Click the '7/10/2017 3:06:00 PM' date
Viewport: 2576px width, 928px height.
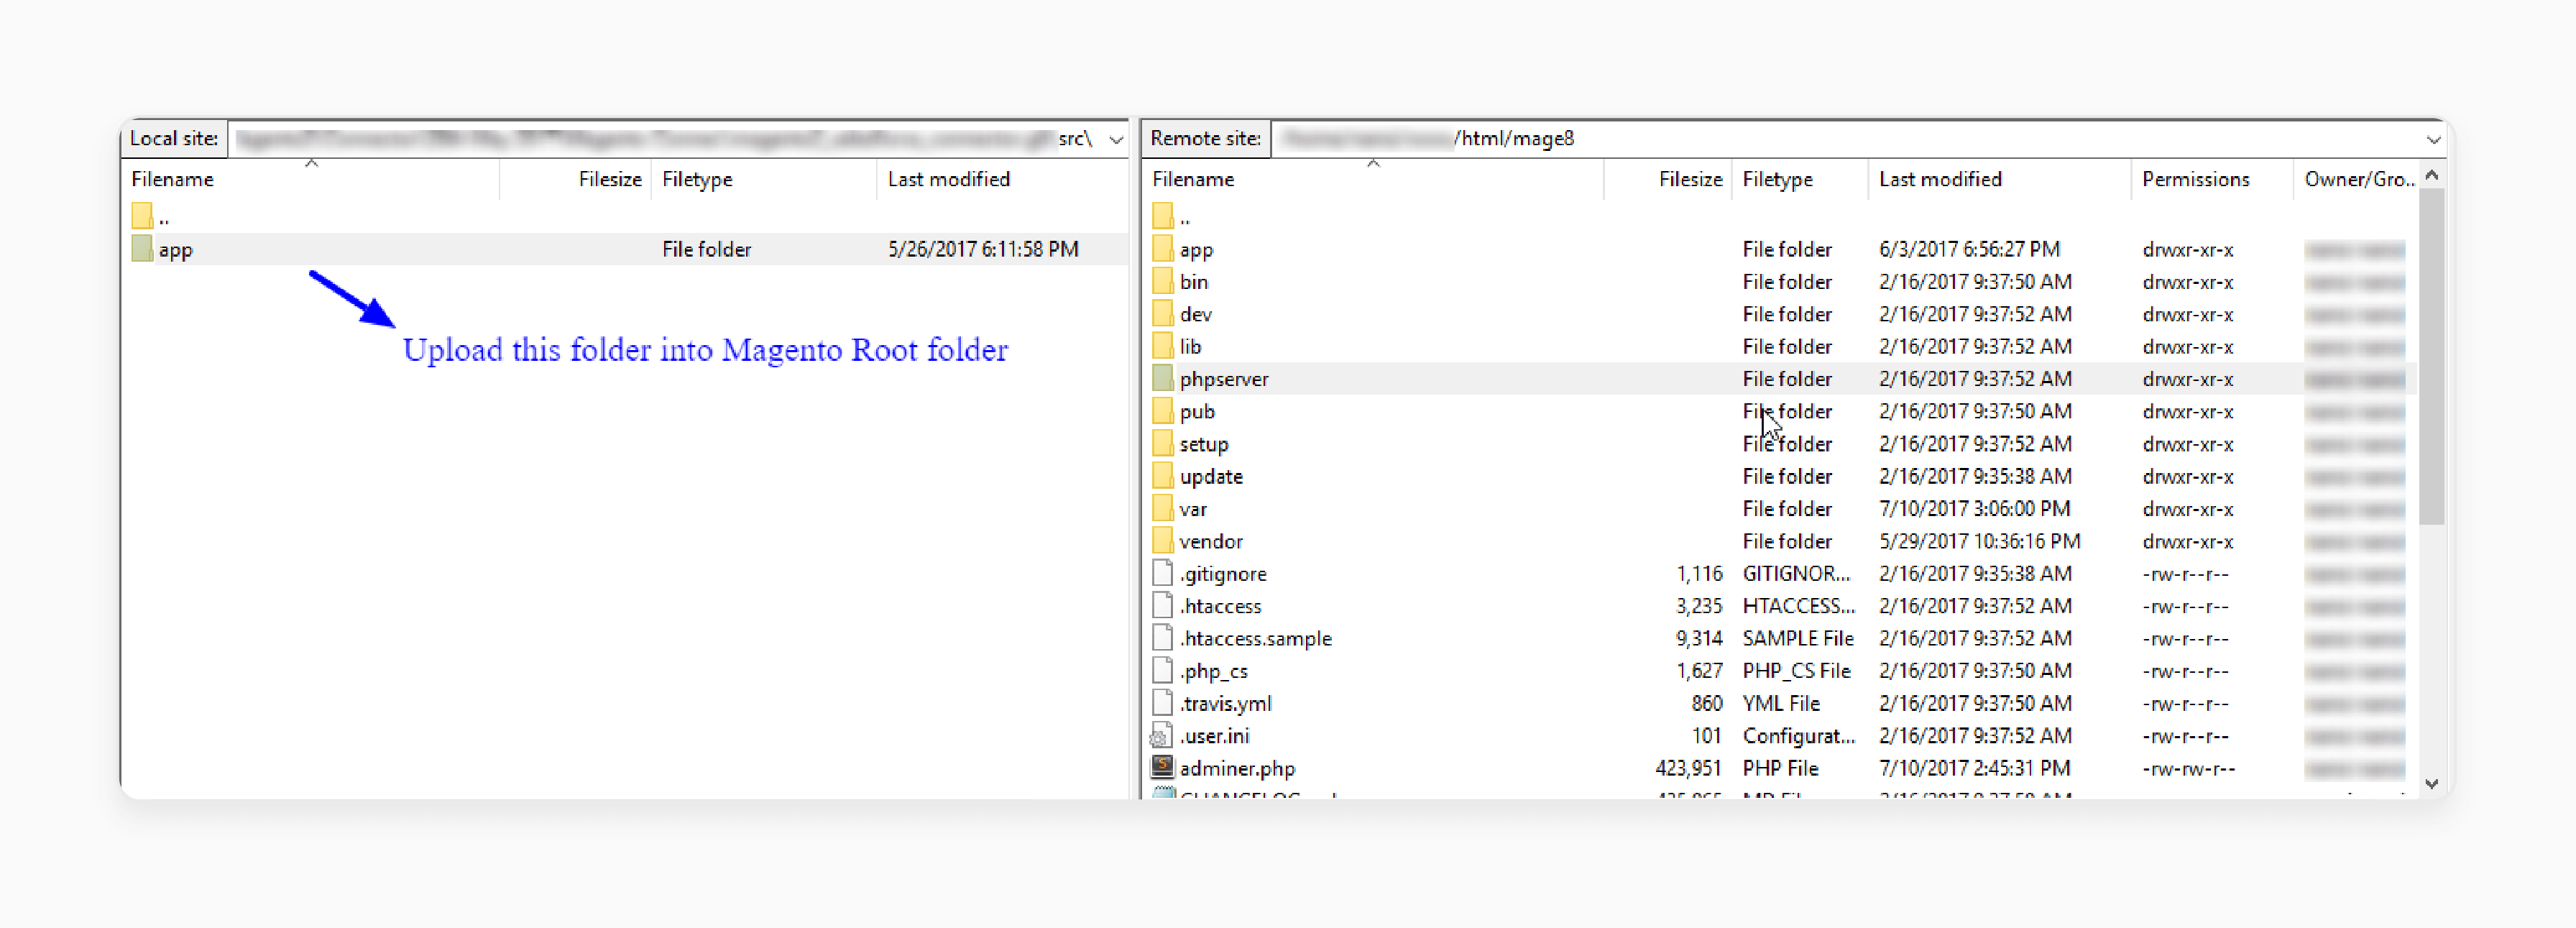point(1974,508)
